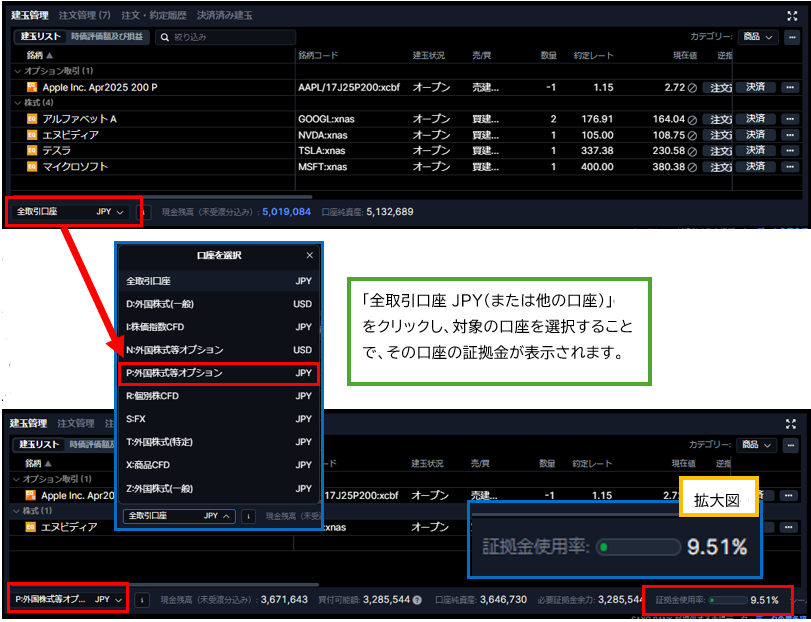Switch to 建玉リスト view in upper panel

41,37
